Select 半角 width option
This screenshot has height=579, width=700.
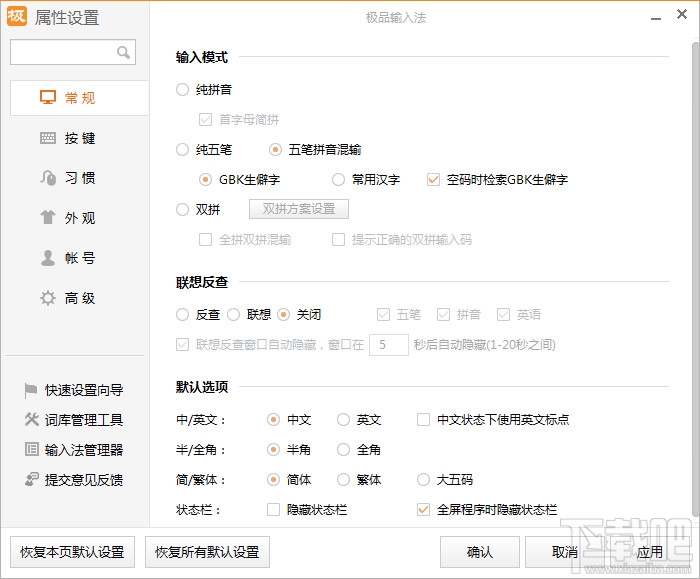[x=273, y=450]
